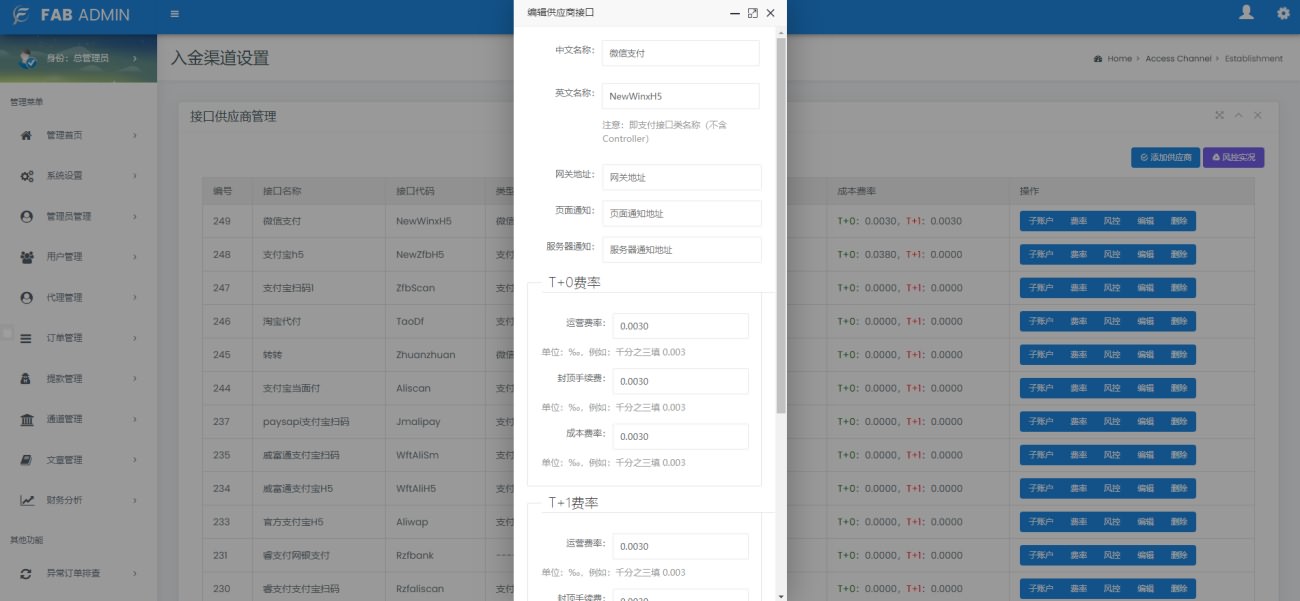
Task: Open the user profile icon in top bar
Action: [1246, 13]
